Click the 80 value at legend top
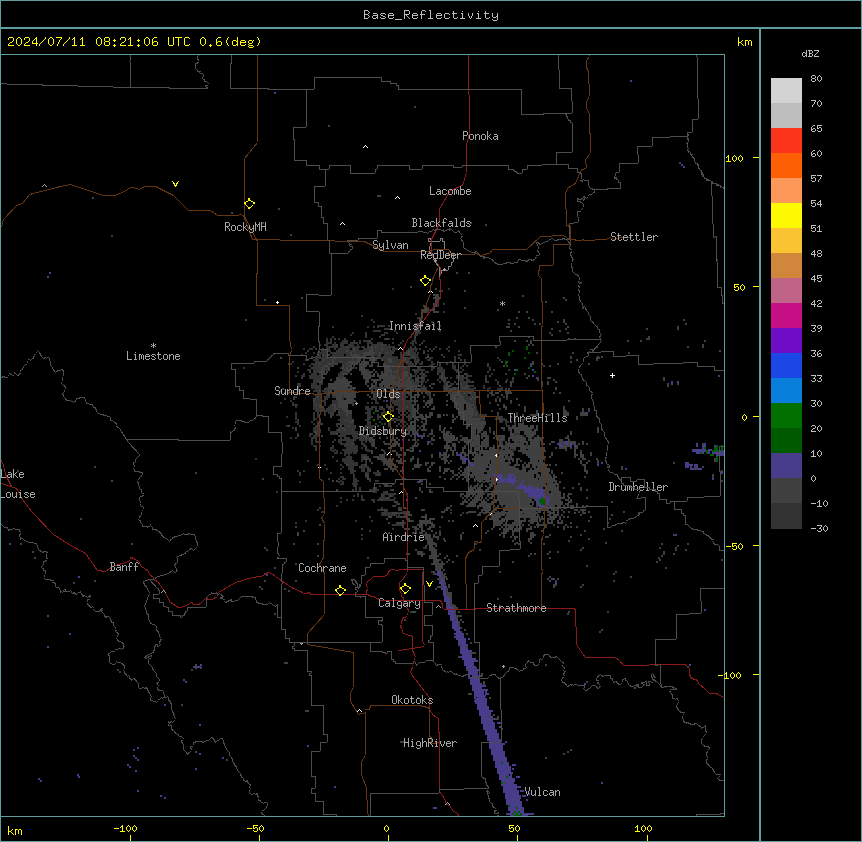This screenshot has height=842, width=862. pos(816,79)
